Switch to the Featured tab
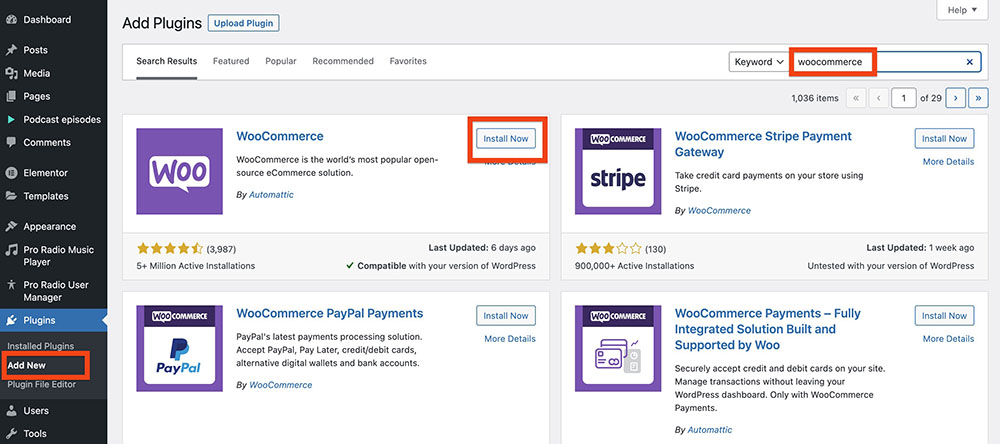 click(x=231, y=61)
